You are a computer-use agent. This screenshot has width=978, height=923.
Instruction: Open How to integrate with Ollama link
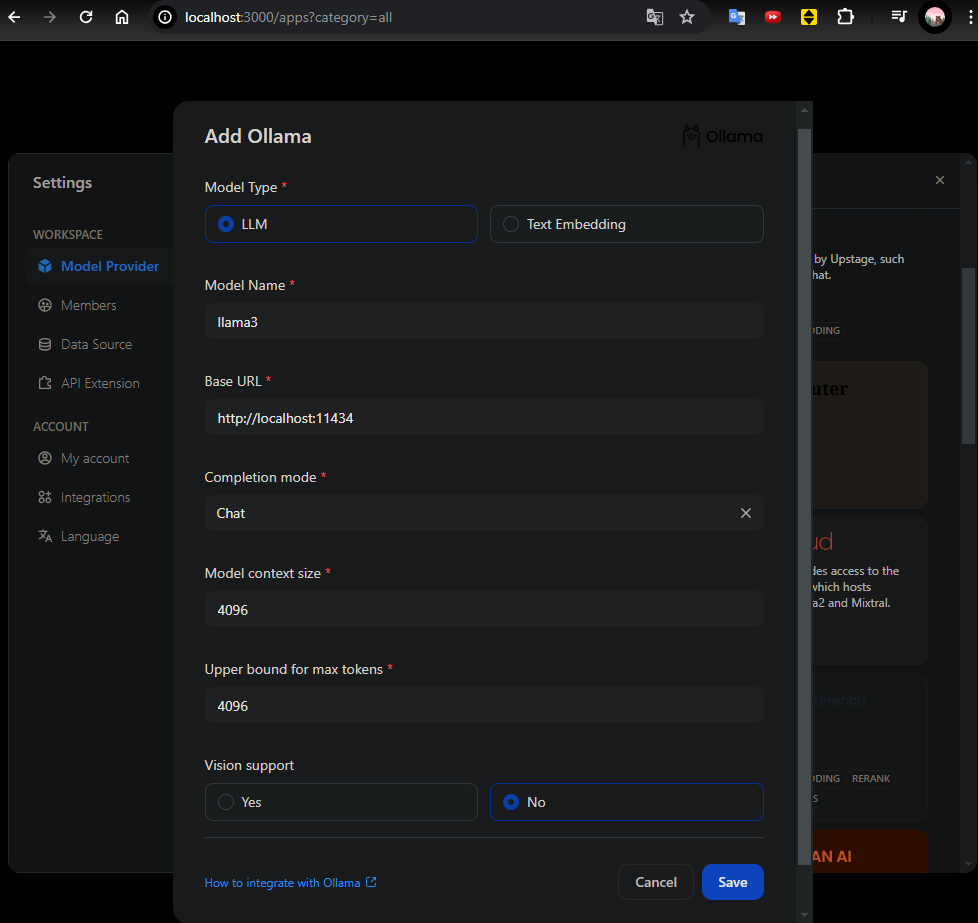pyautogui.click(x=291, y=882)
